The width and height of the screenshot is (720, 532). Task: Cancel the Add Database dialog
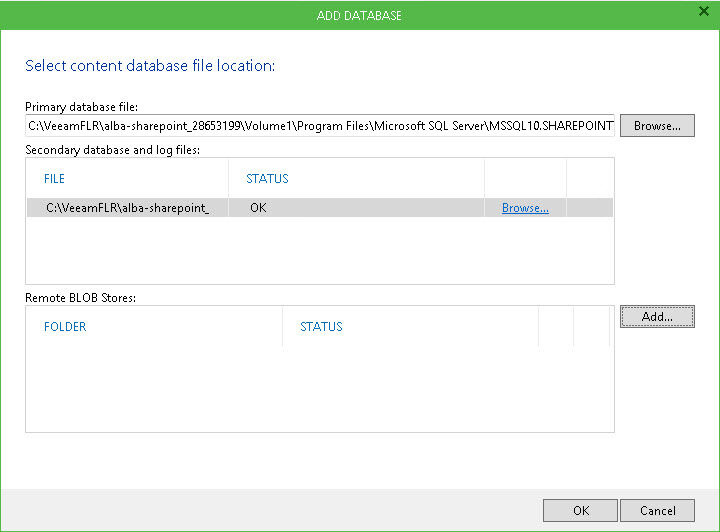pos(656,510)
